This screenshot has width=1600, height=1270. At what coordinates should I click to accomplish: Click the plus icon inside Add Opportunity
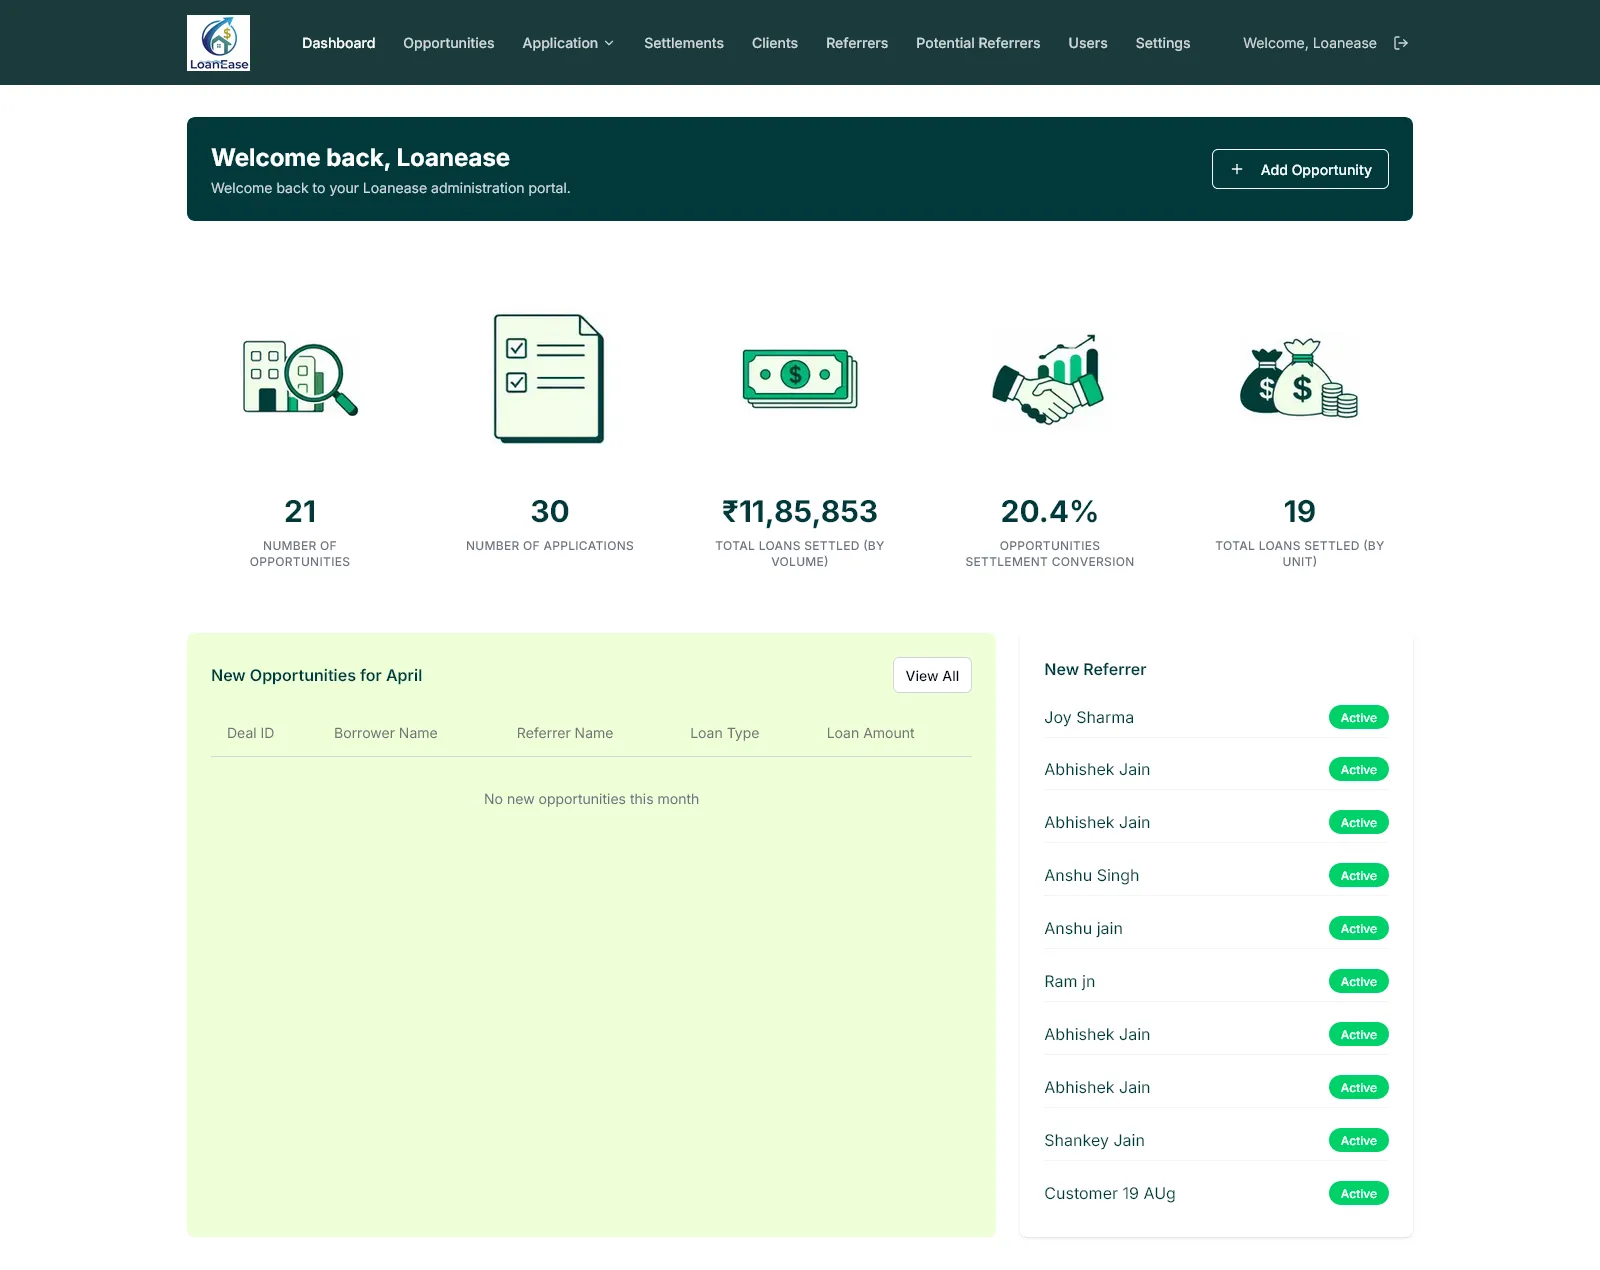pyautogui.click(x=1237, y=169)
